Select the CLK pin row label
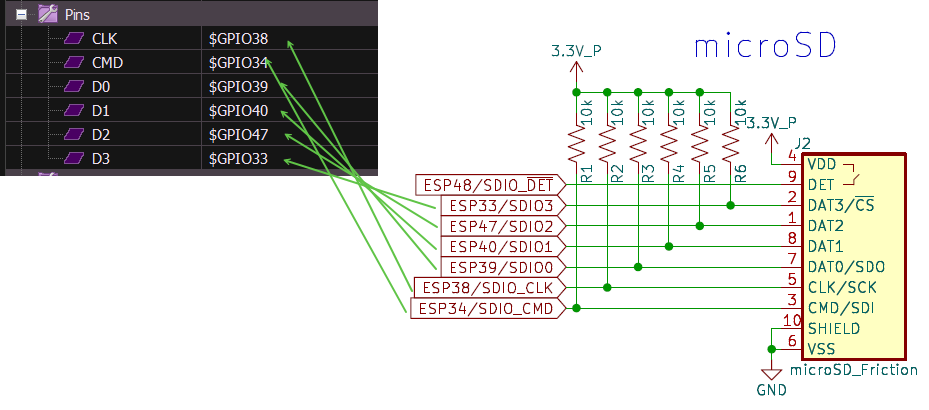 [103, 39]
